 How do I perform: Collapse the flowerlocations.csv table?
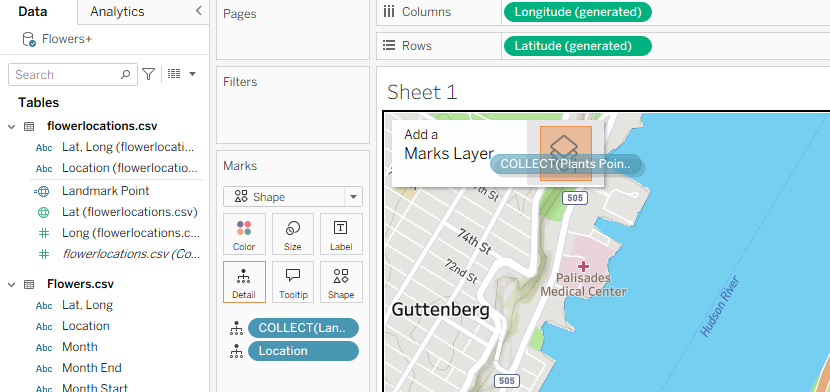point(12,126)
